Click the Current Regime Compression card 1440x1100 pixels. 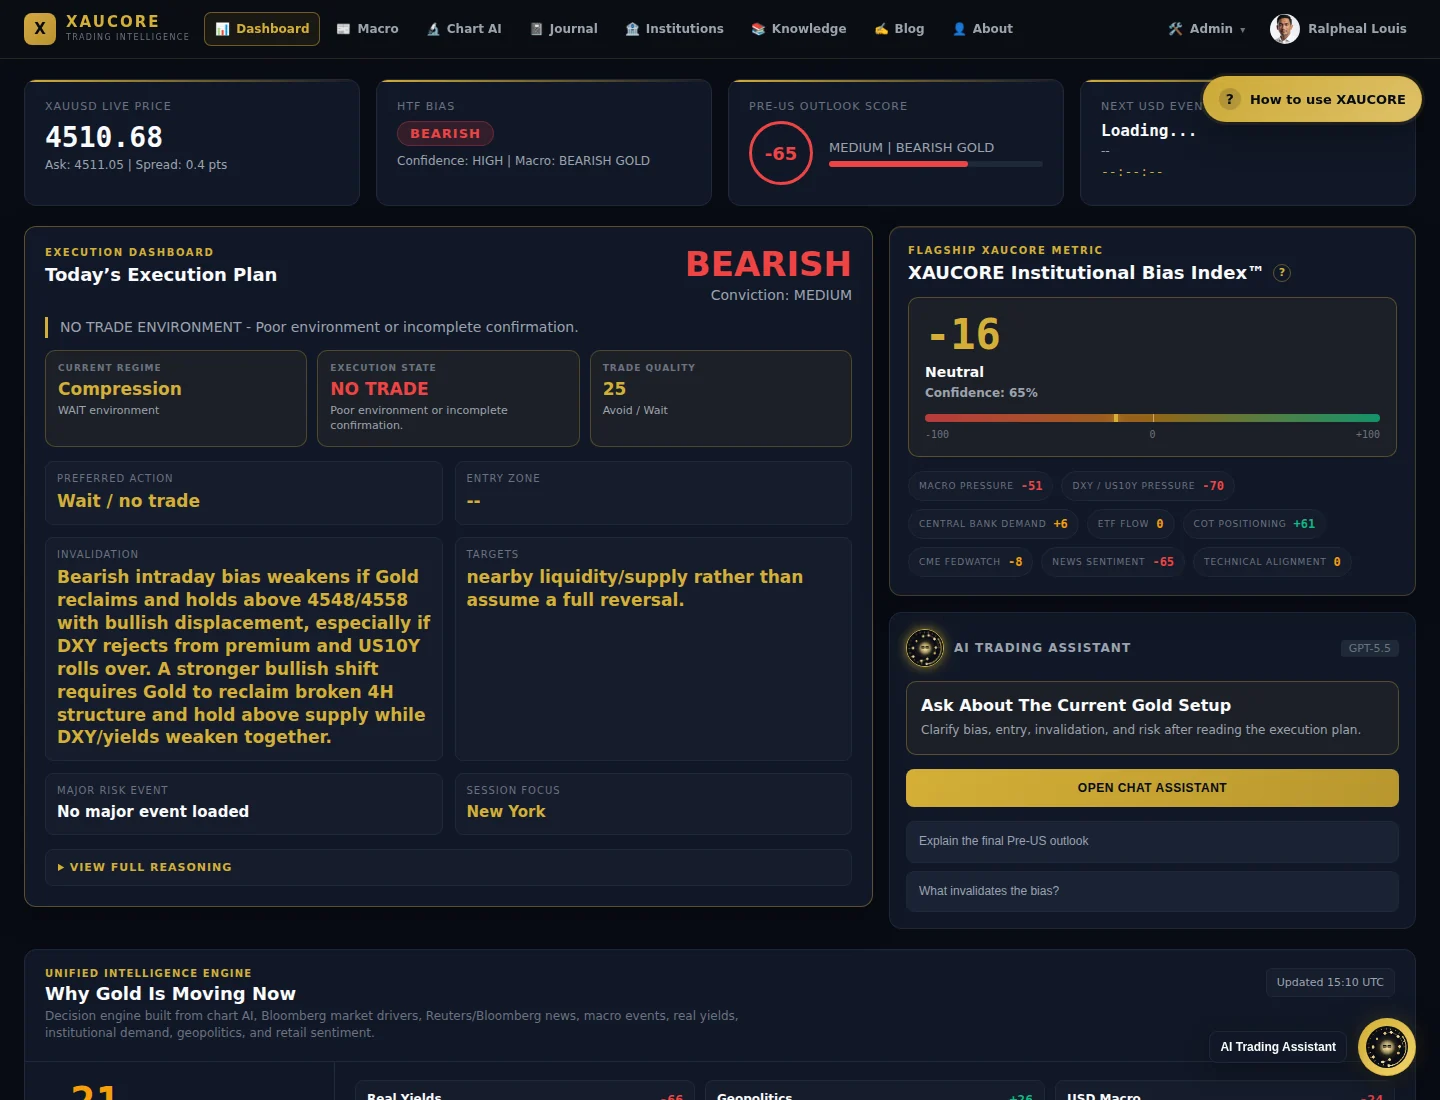(x=176, y=398)
